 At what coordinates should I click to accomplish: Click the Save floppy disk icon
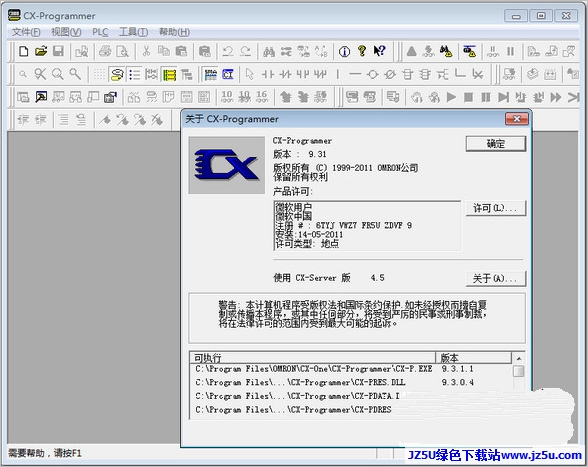[x=58, y=51]
